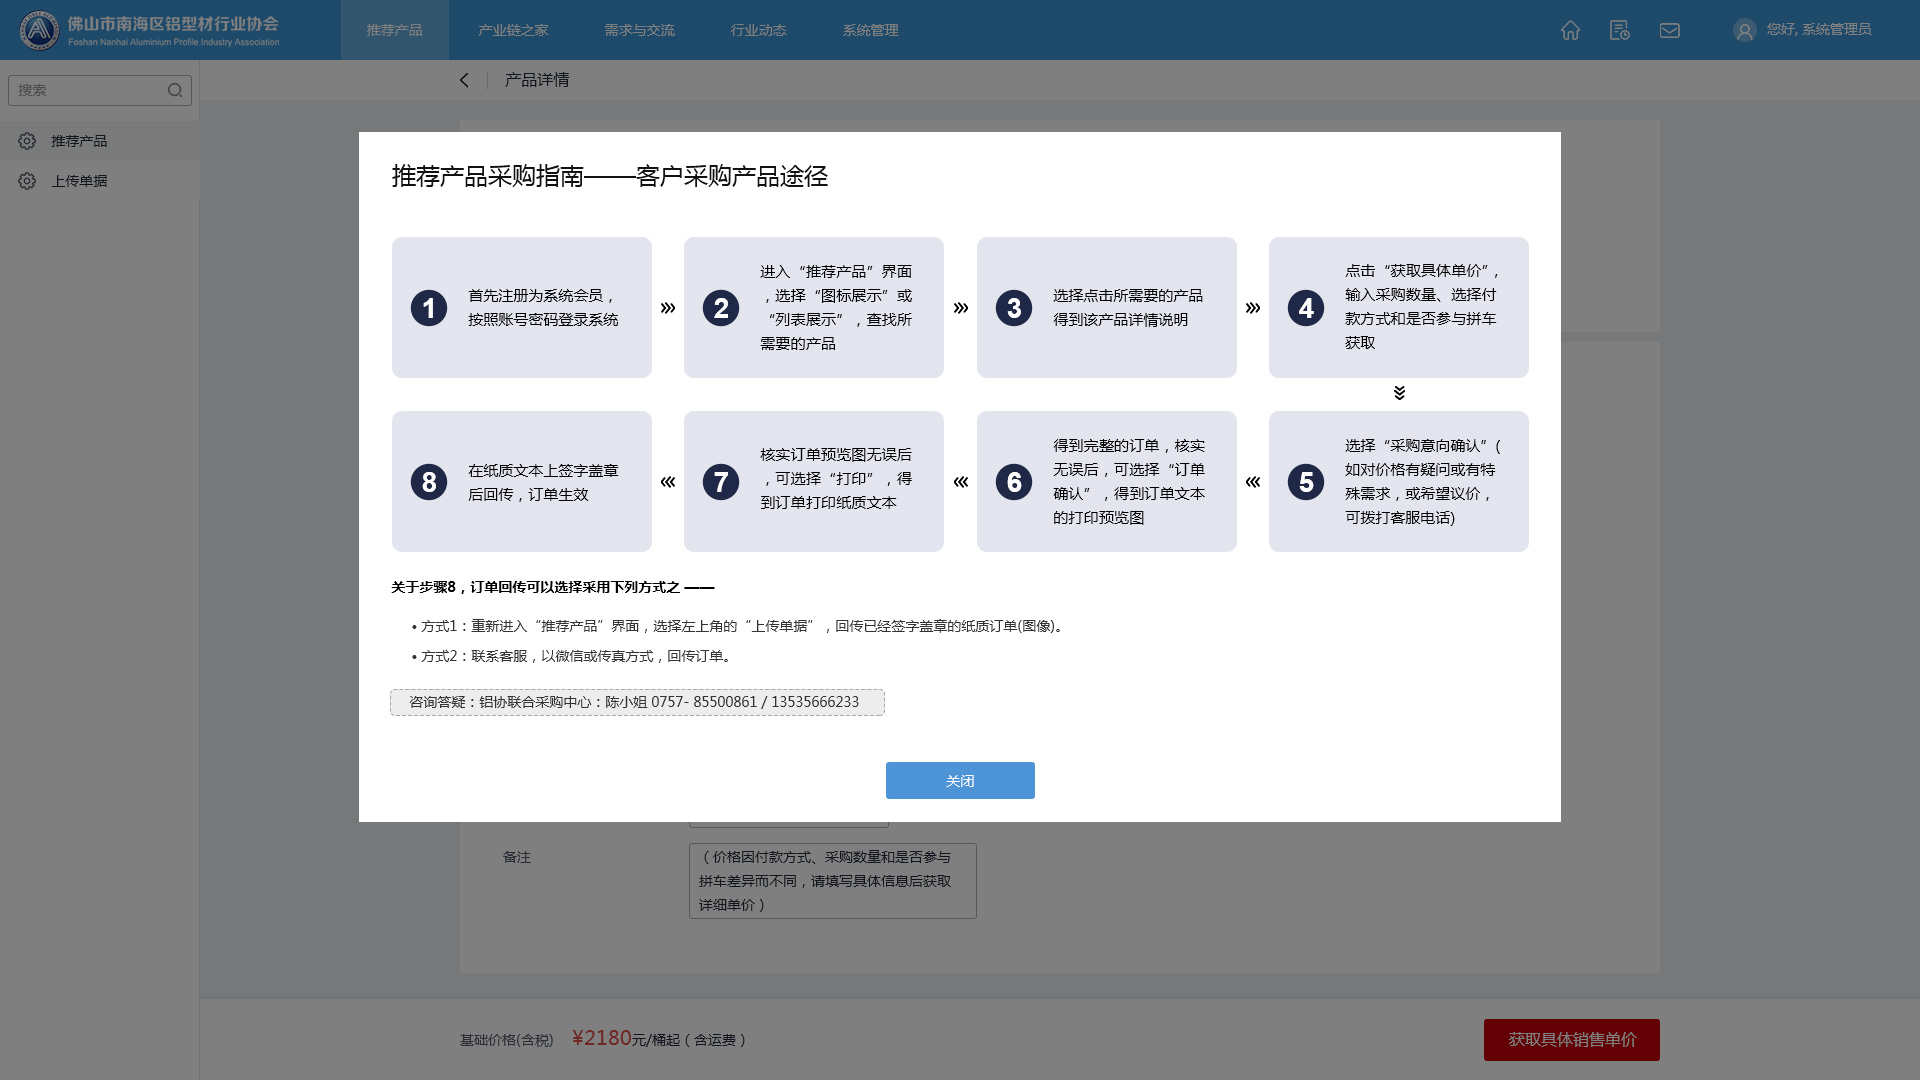
Task: Open the 产业链之家 navigation tab
Action: 513,30
